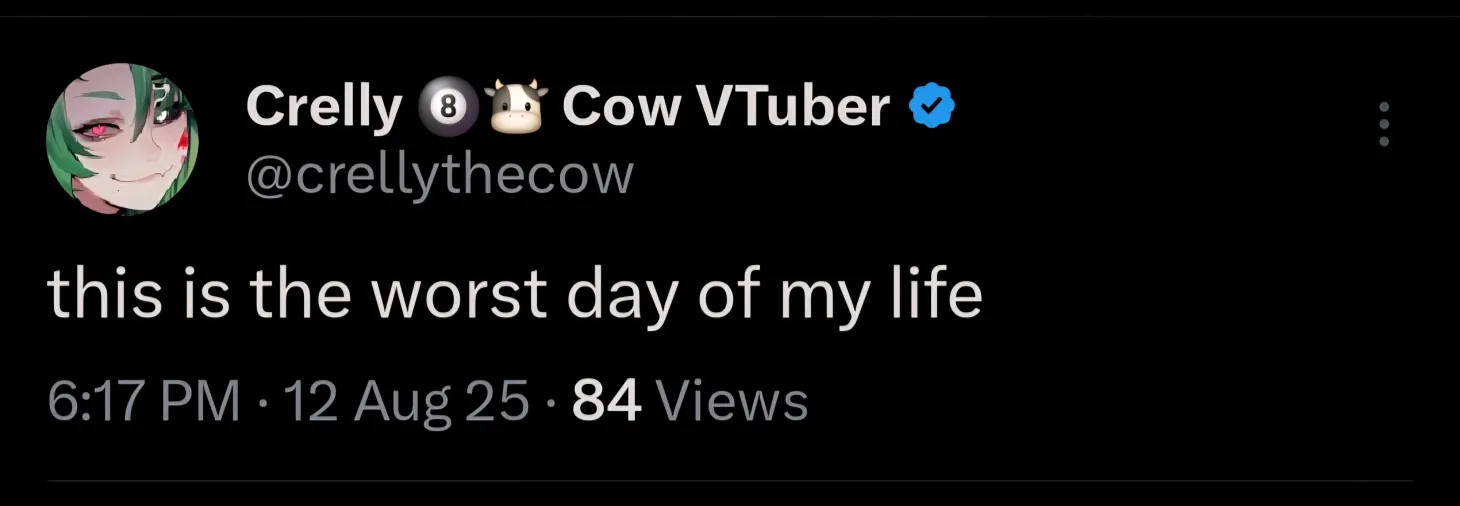This screenshot has width=1460, height=506.
Task: Click the 12 Aug 25 date
Action: tap(406, 402)
